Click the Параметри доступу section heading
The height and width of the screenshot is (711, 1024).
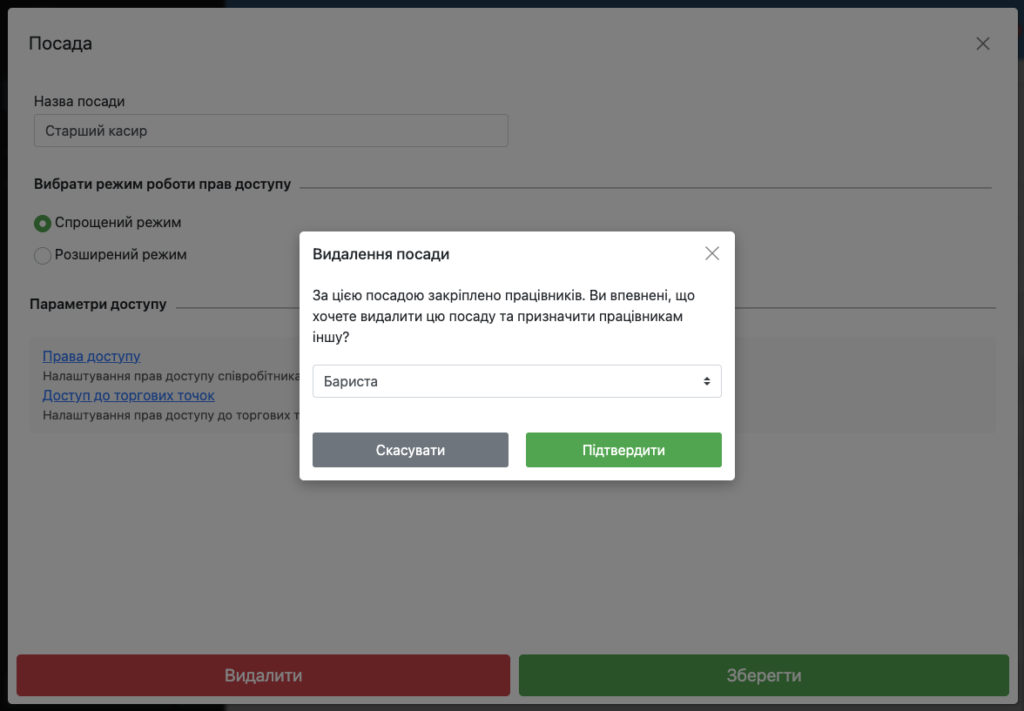pyautogui.click(x=98, y=304)
